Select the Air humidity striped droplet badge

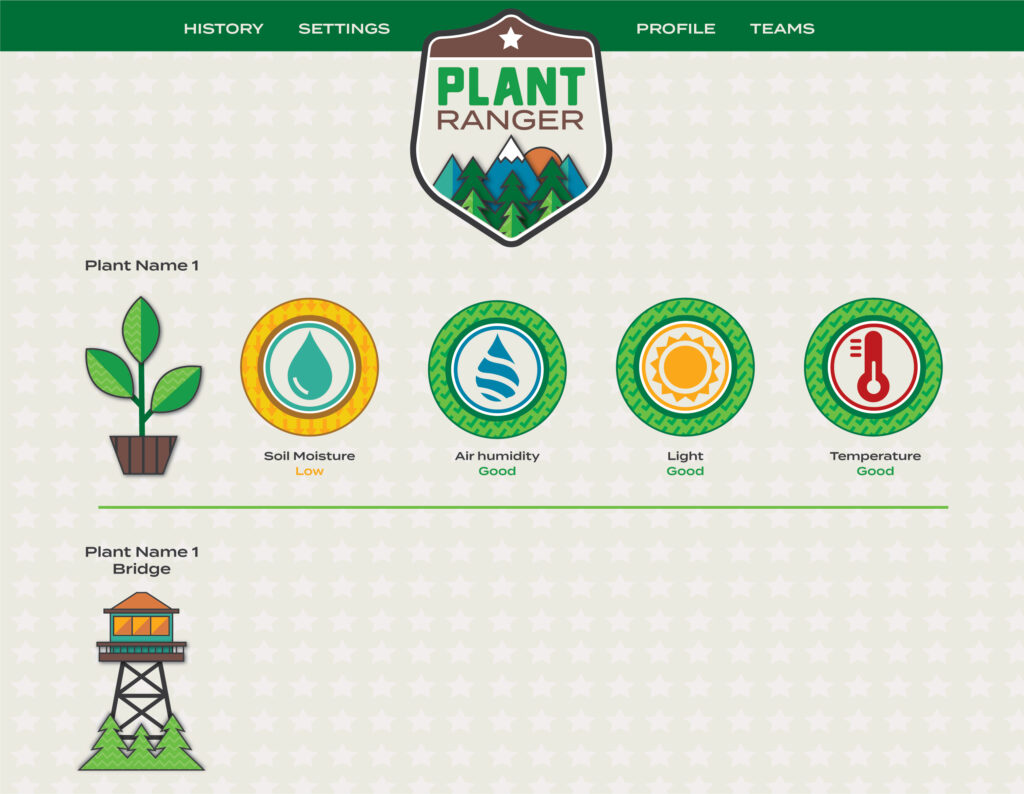(497, 366)
